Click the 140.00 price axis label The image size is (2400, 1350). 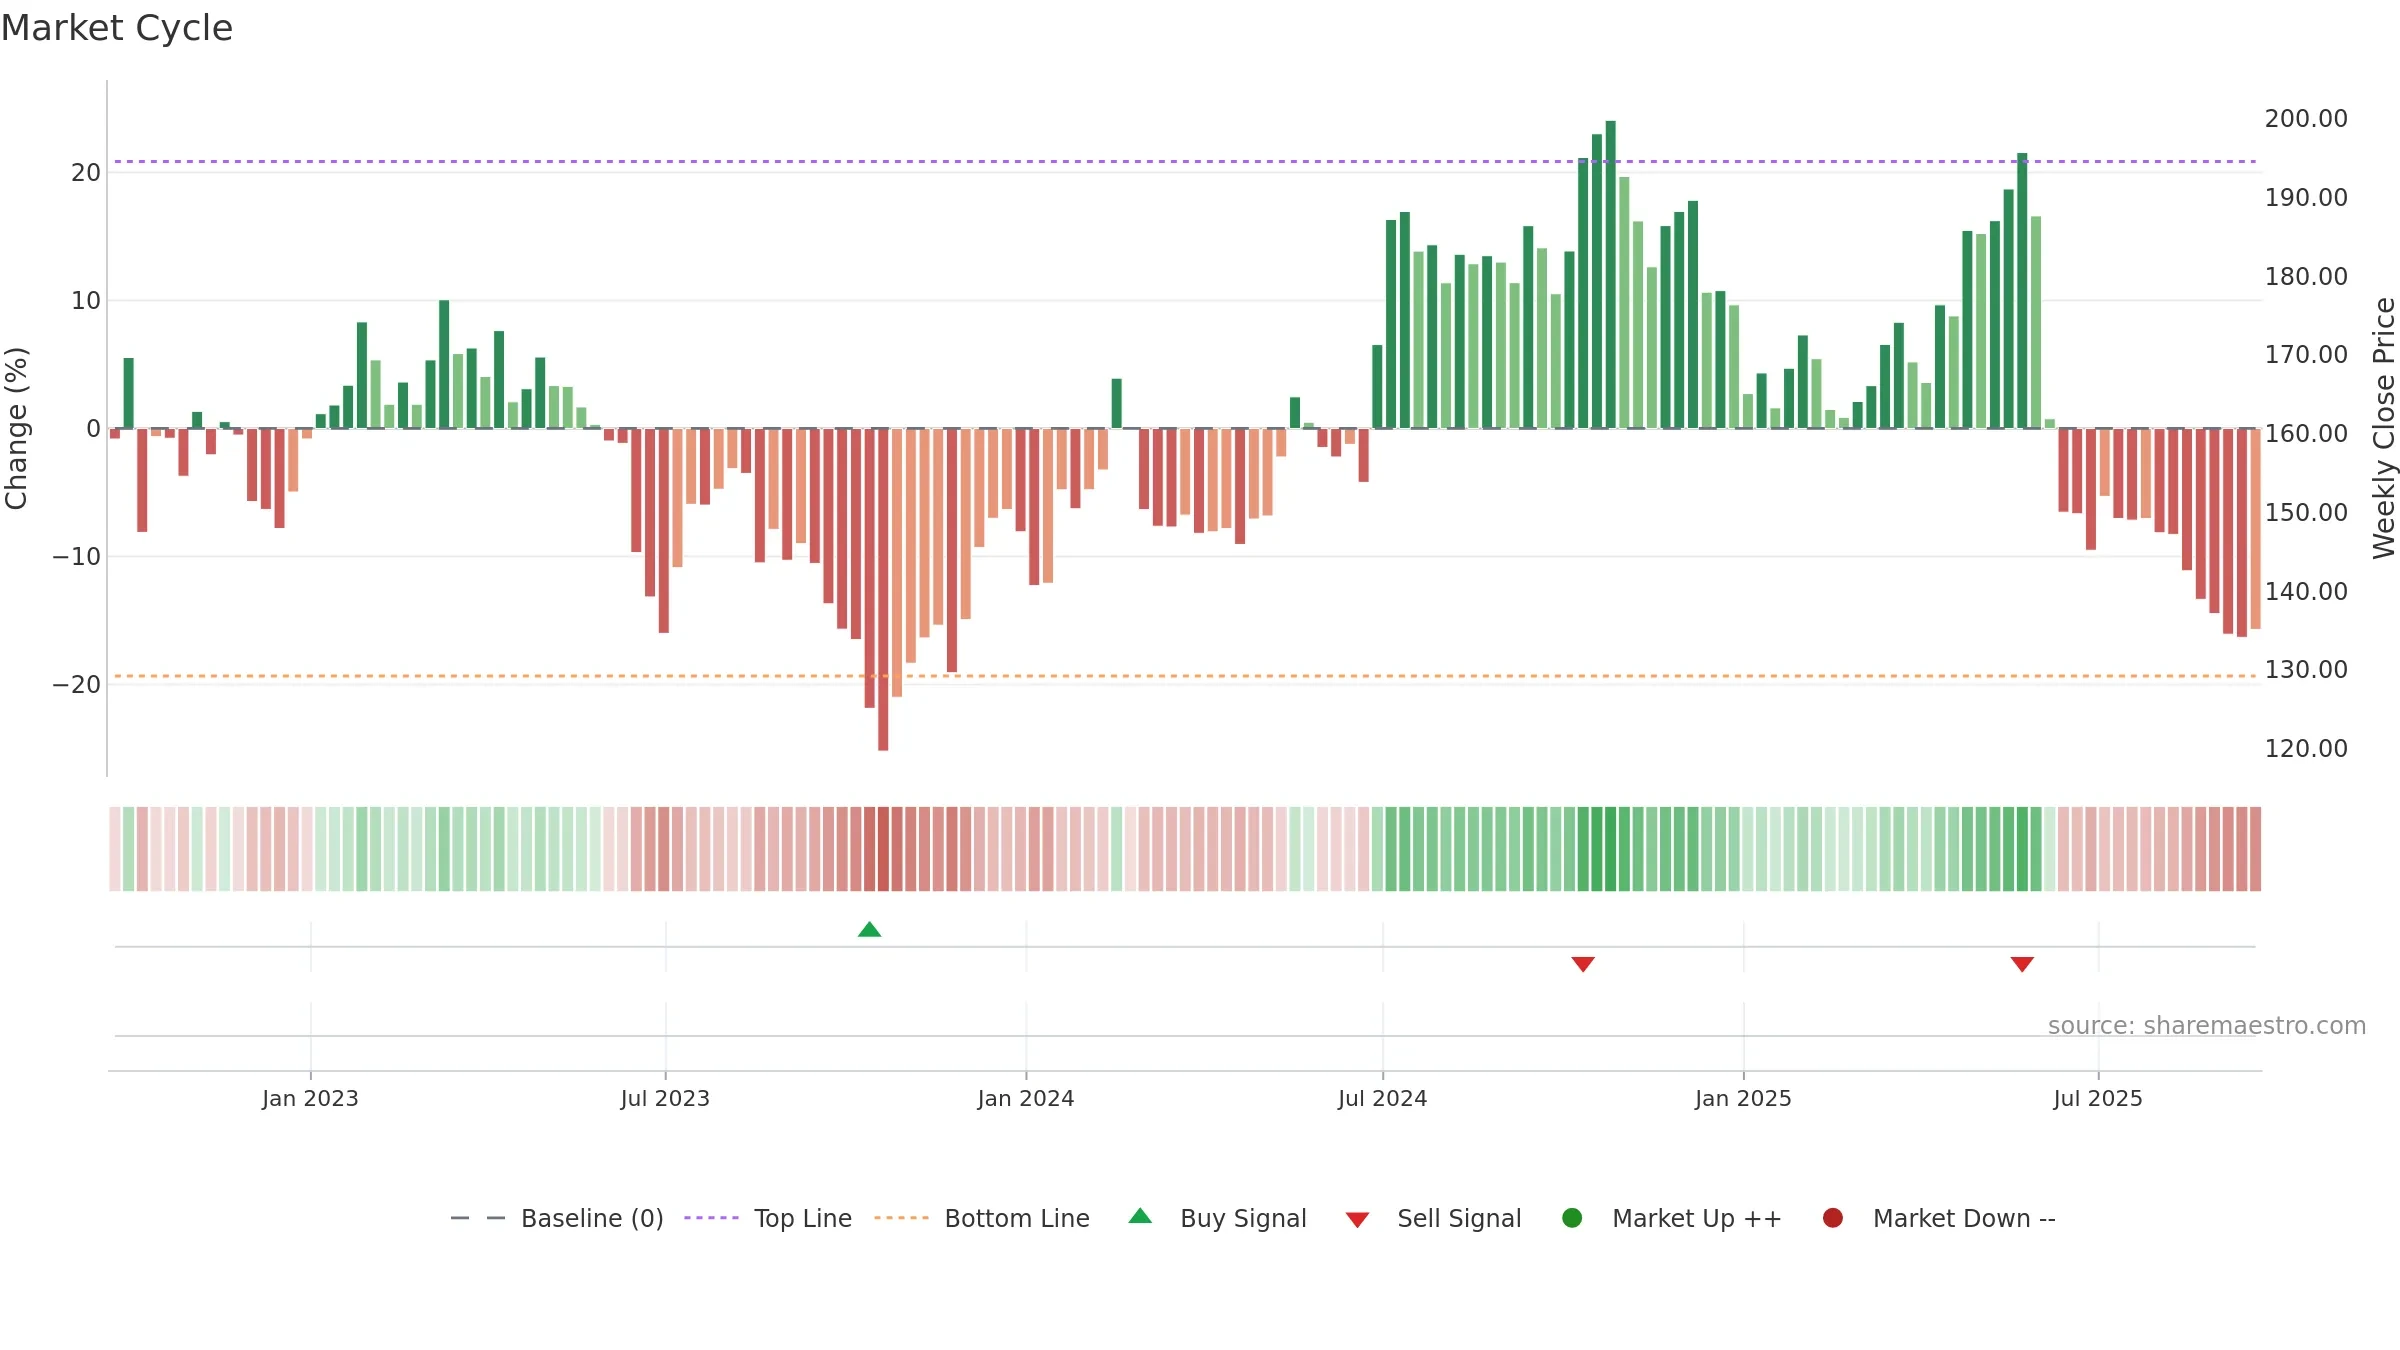(x=2306, y=591)
